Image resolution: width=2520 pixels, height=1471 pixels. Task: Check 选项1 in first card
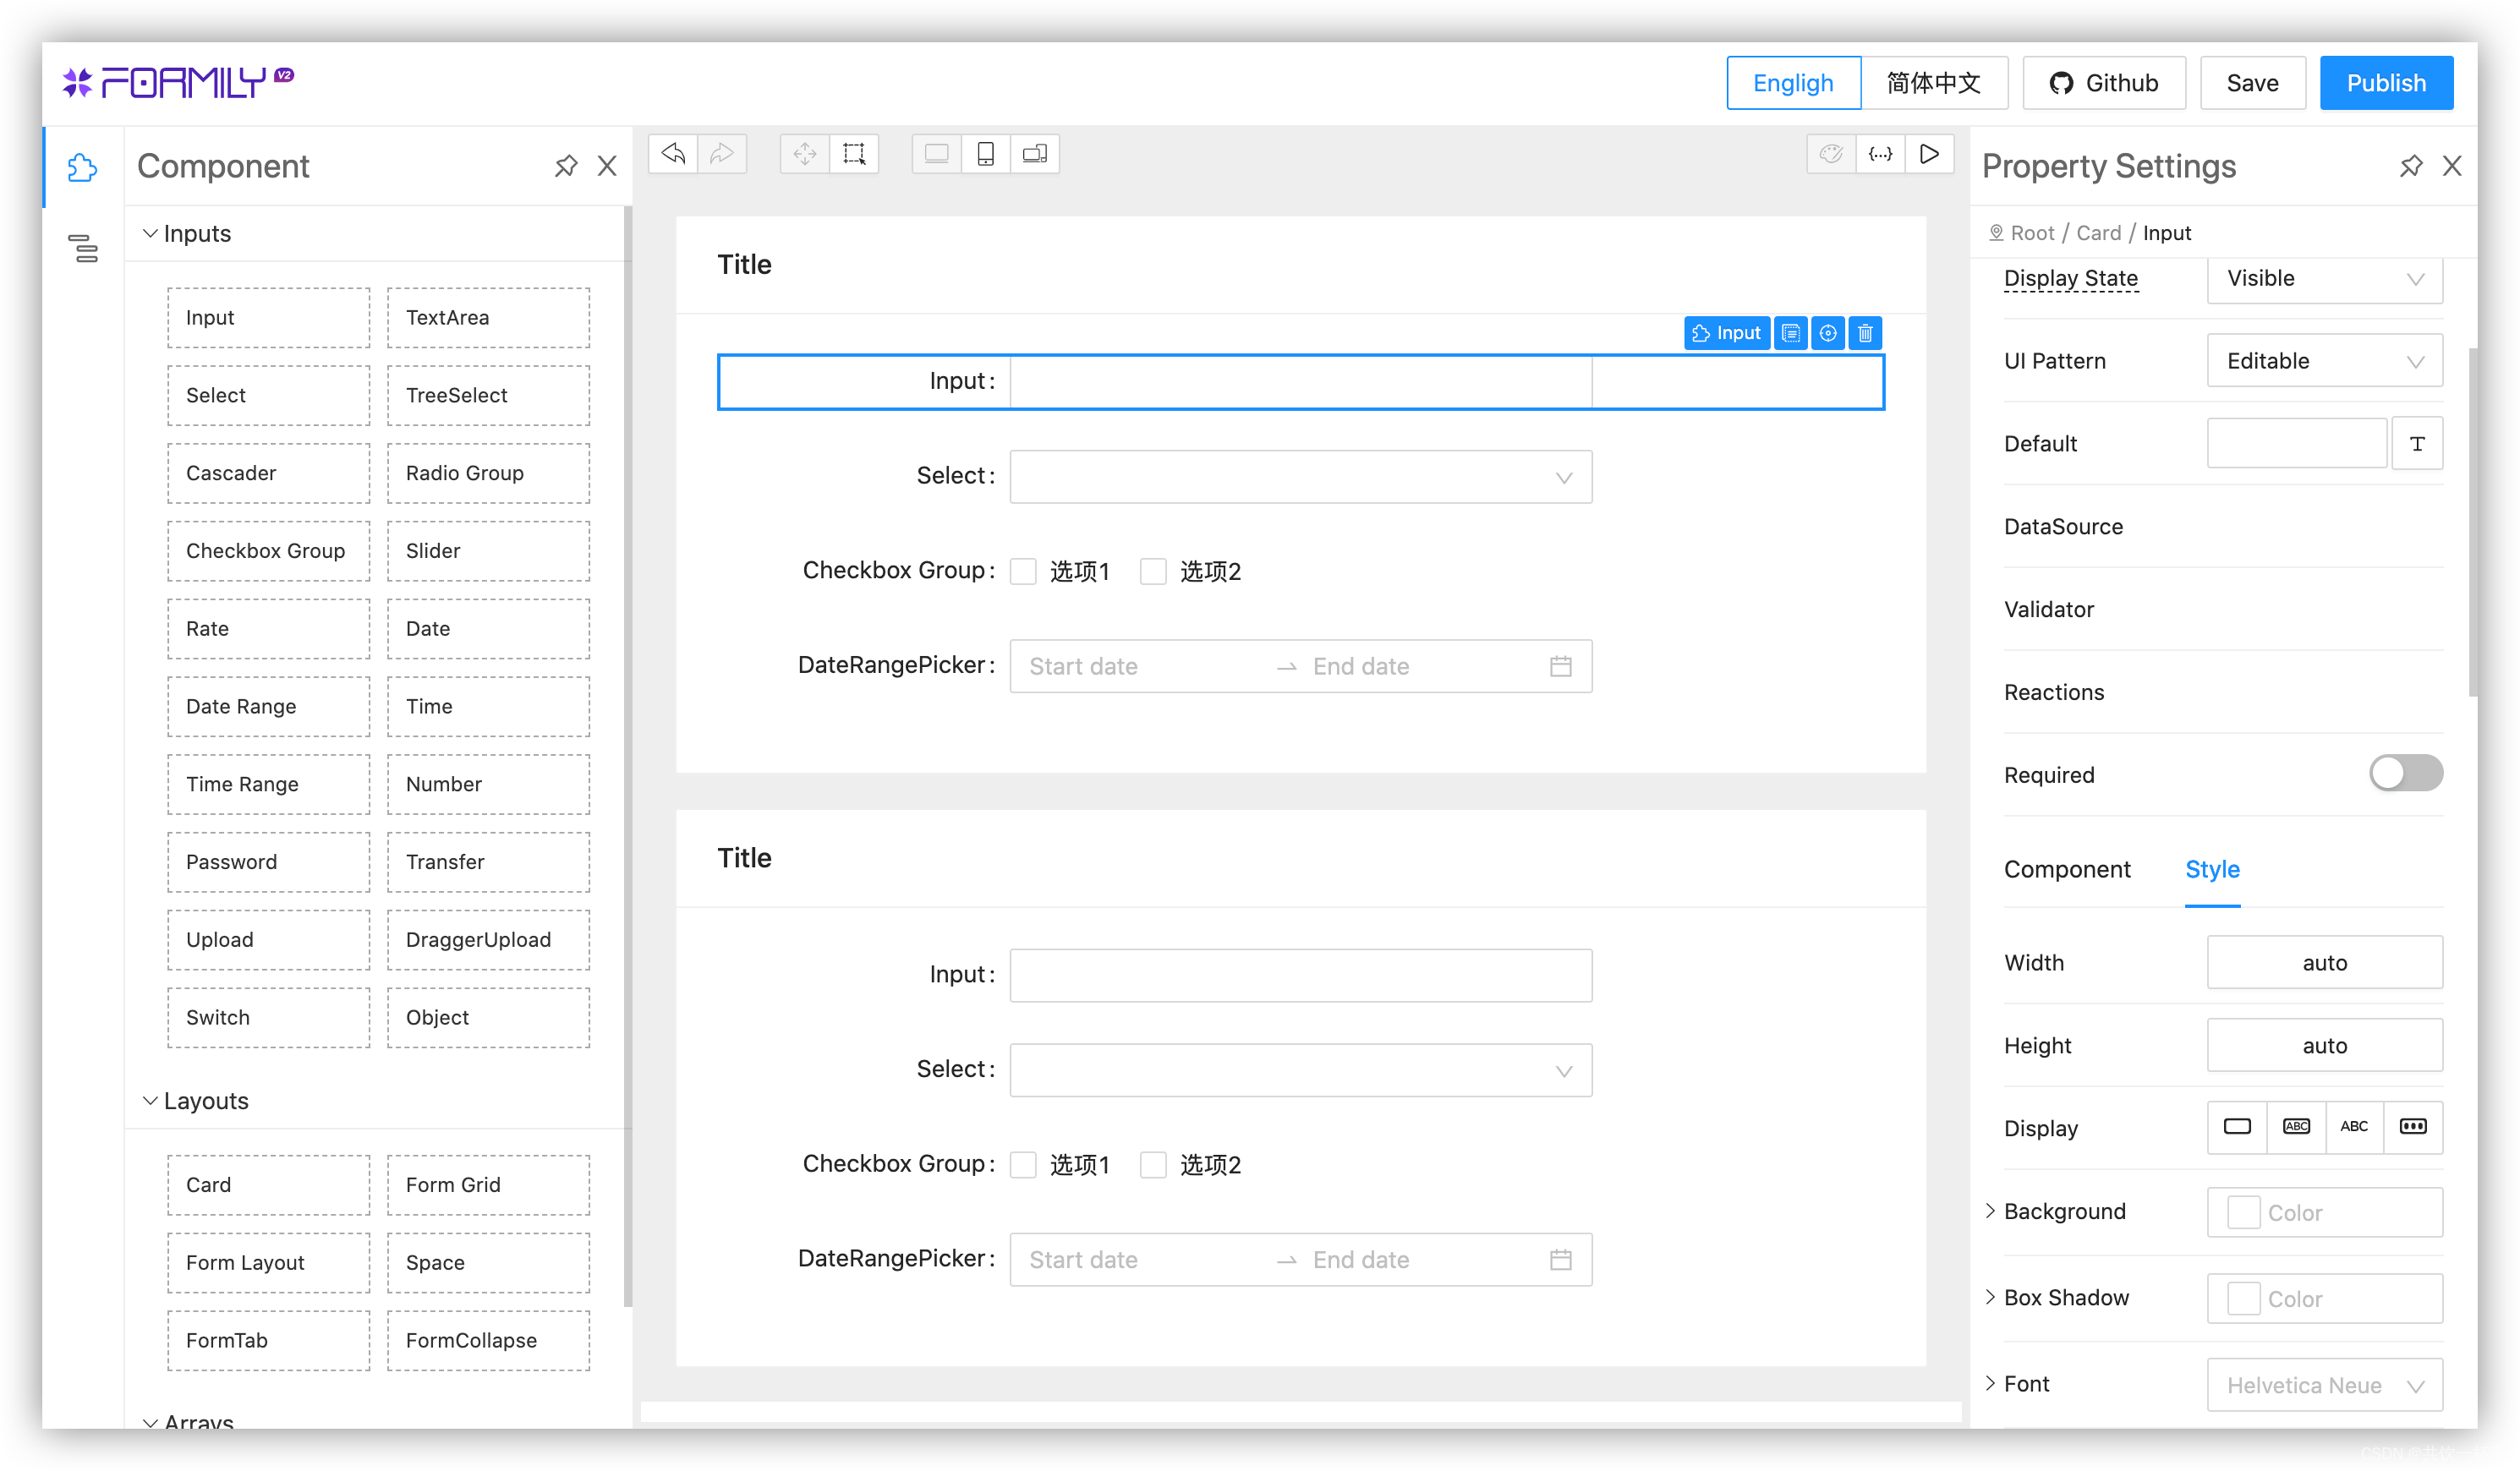pos(1023,571)
